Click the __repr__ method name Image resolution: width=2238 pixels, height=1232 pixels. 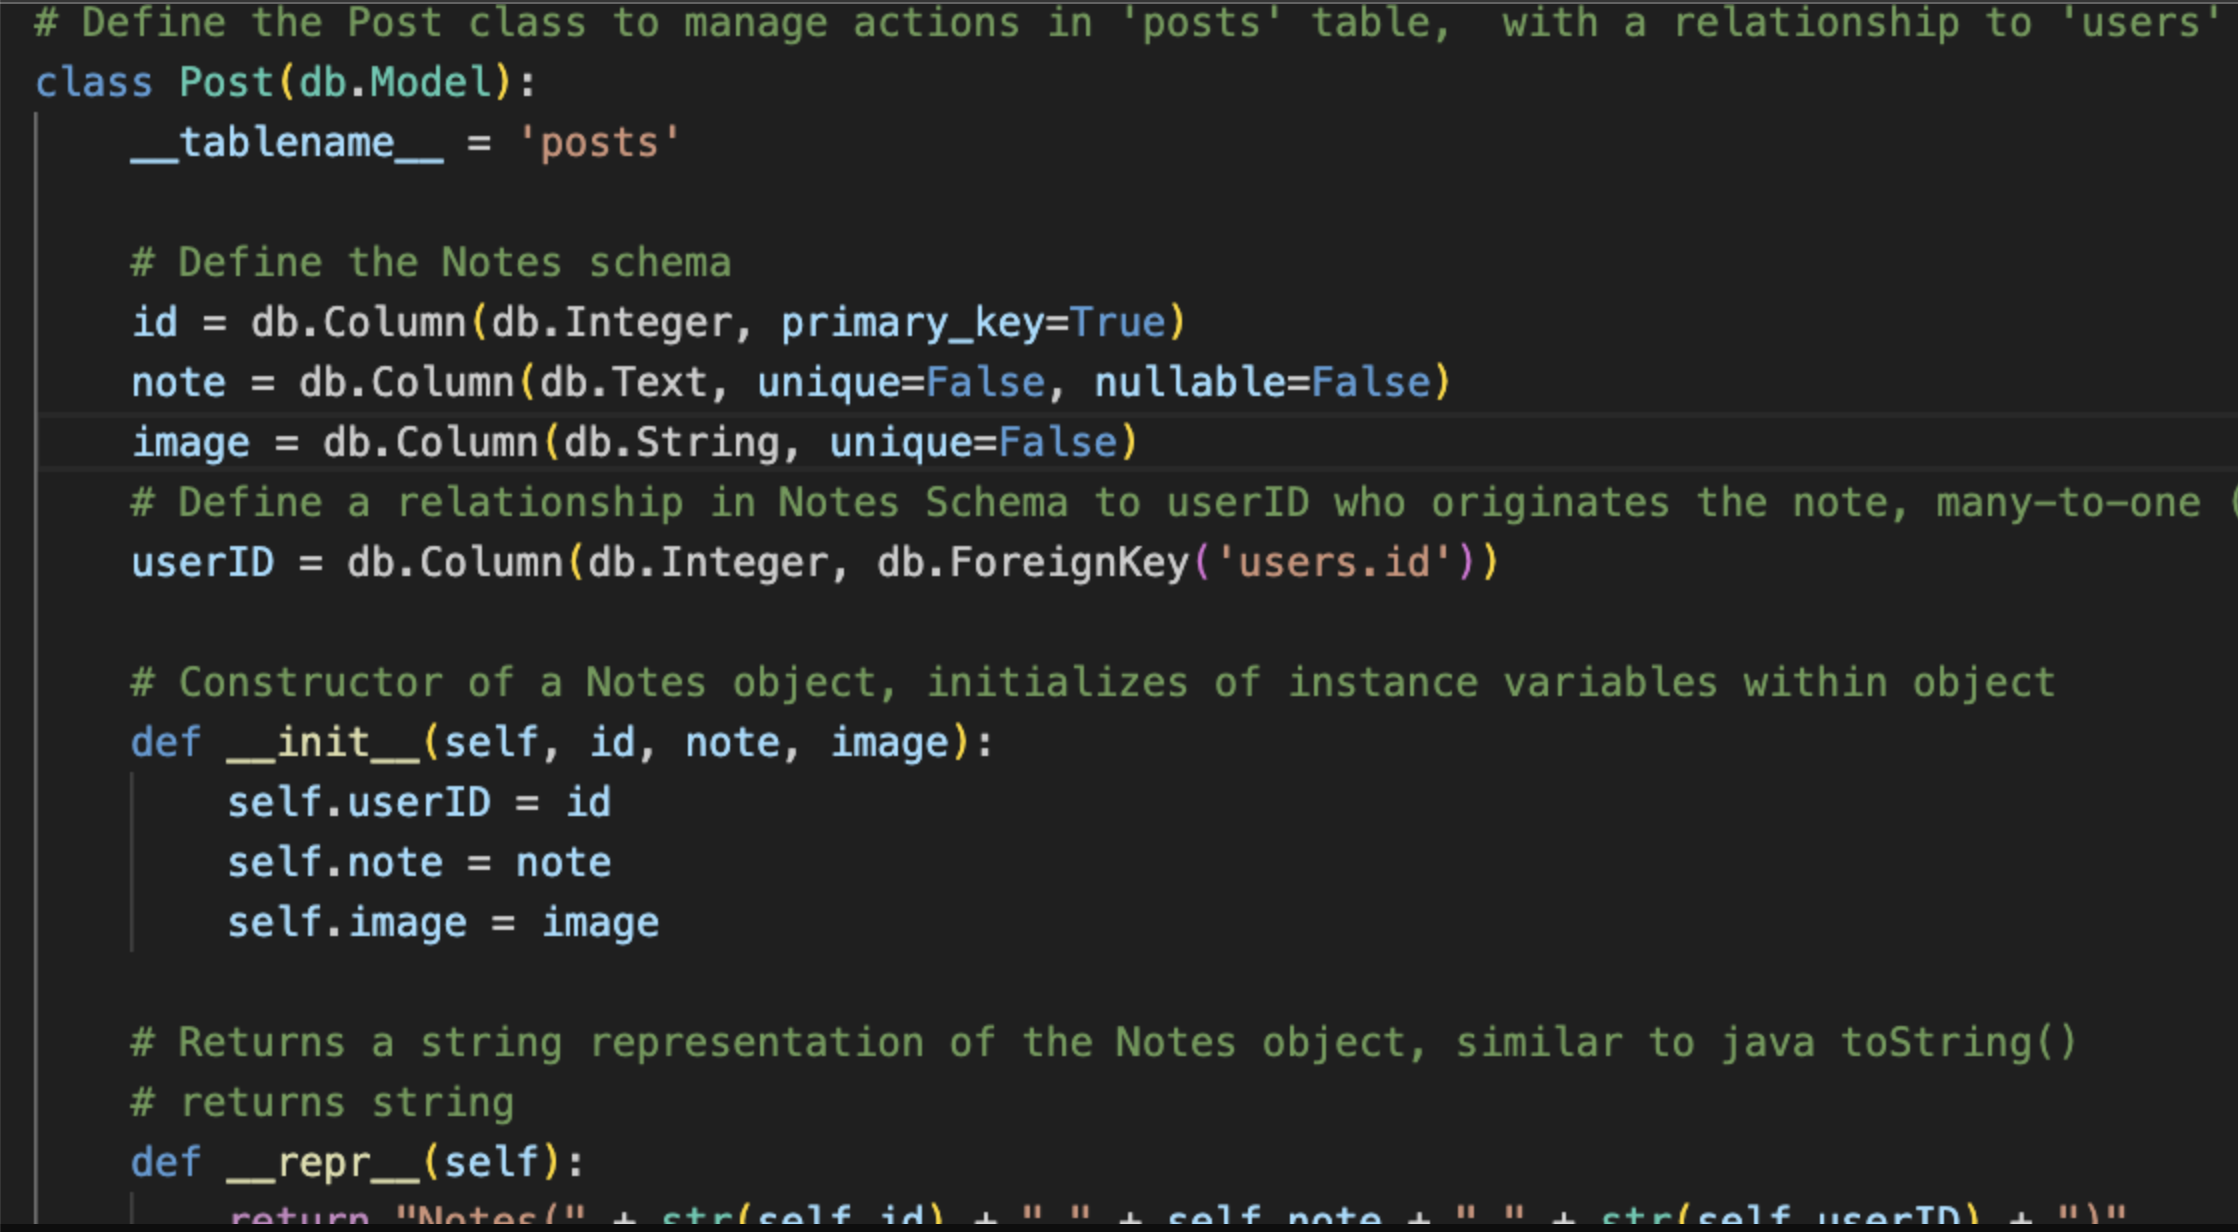(323, 1162)
